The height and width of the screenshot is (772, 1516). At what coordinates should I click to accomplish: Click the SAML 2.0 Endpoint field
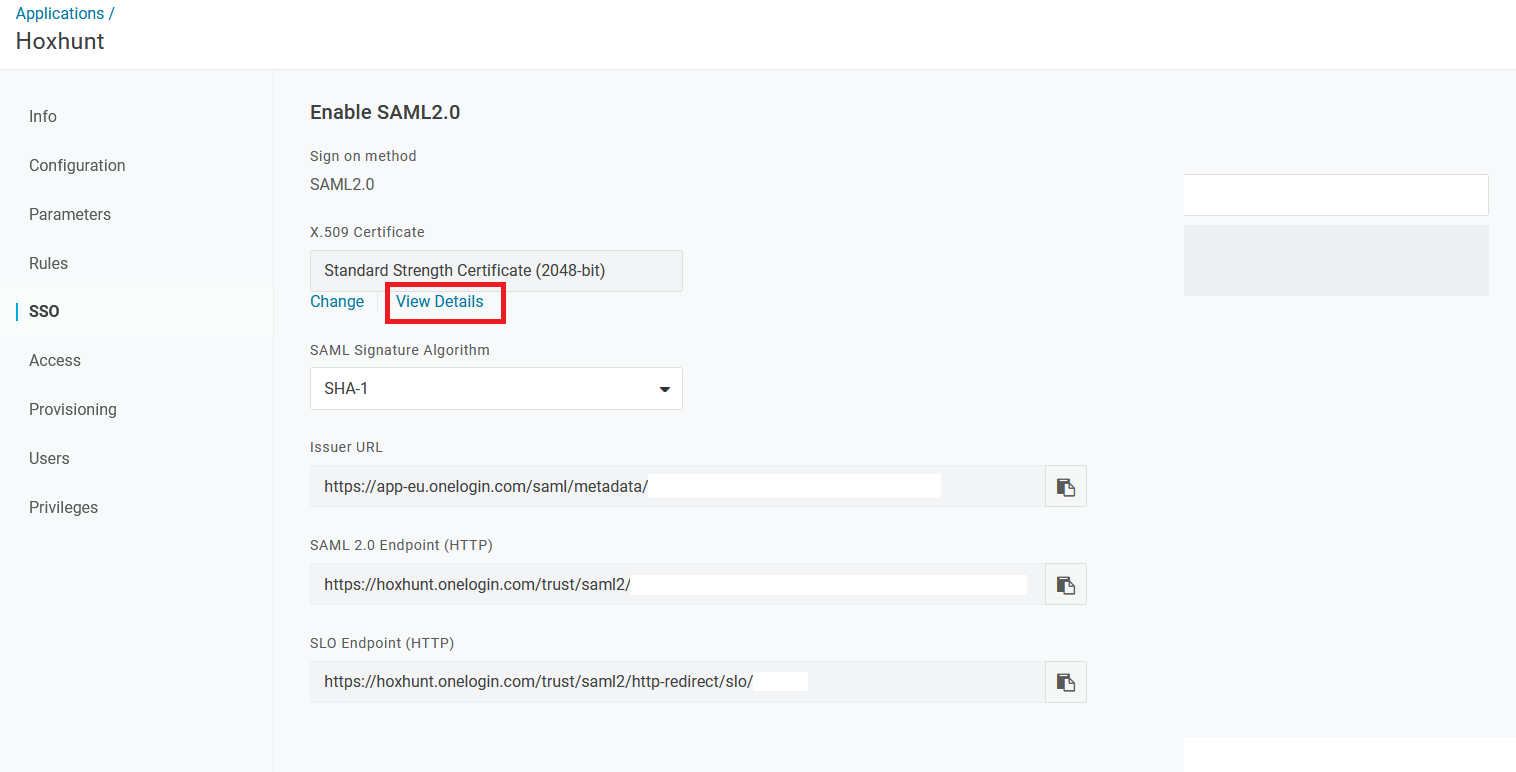677,584
